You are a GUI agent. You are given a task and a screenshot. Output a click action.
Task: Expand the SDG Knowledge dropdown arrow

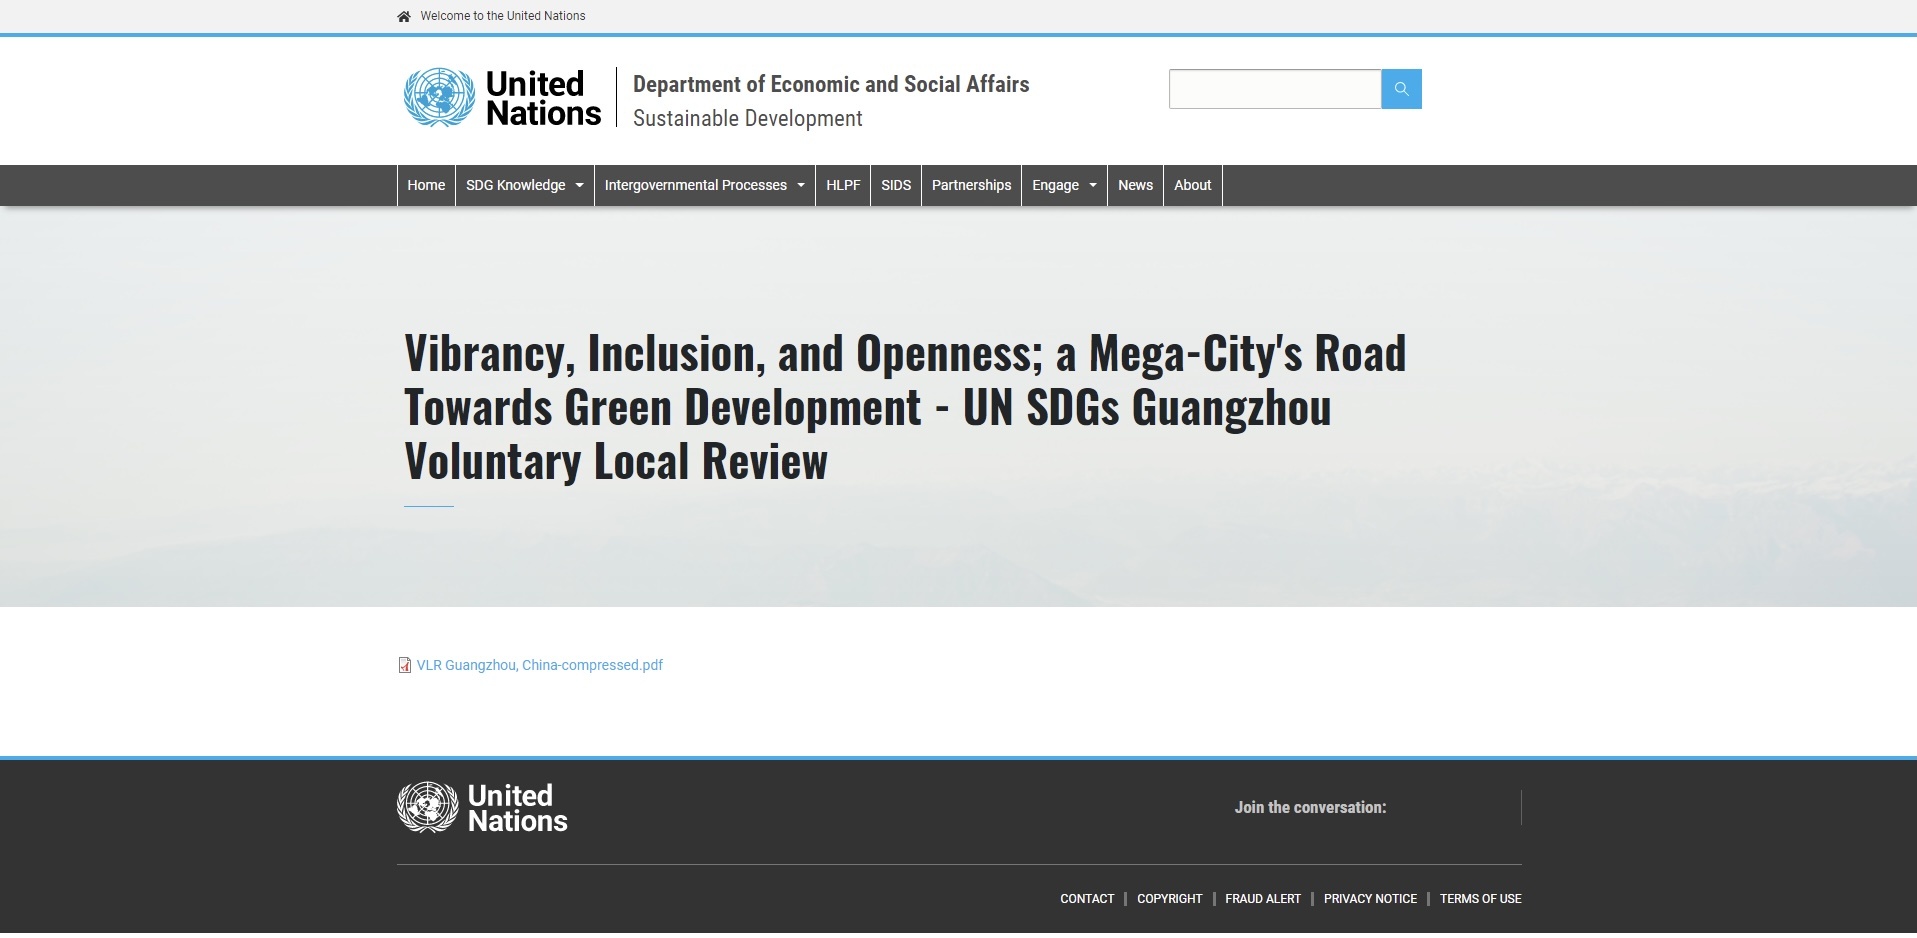coord(579,185)
